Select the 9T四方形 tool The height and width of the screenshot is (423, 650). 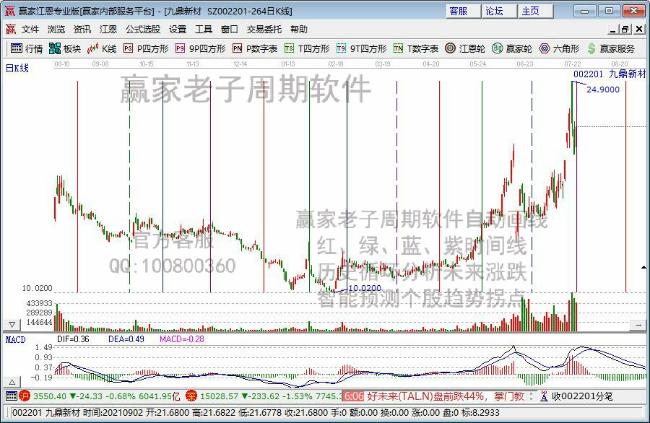tap(361, 49)
